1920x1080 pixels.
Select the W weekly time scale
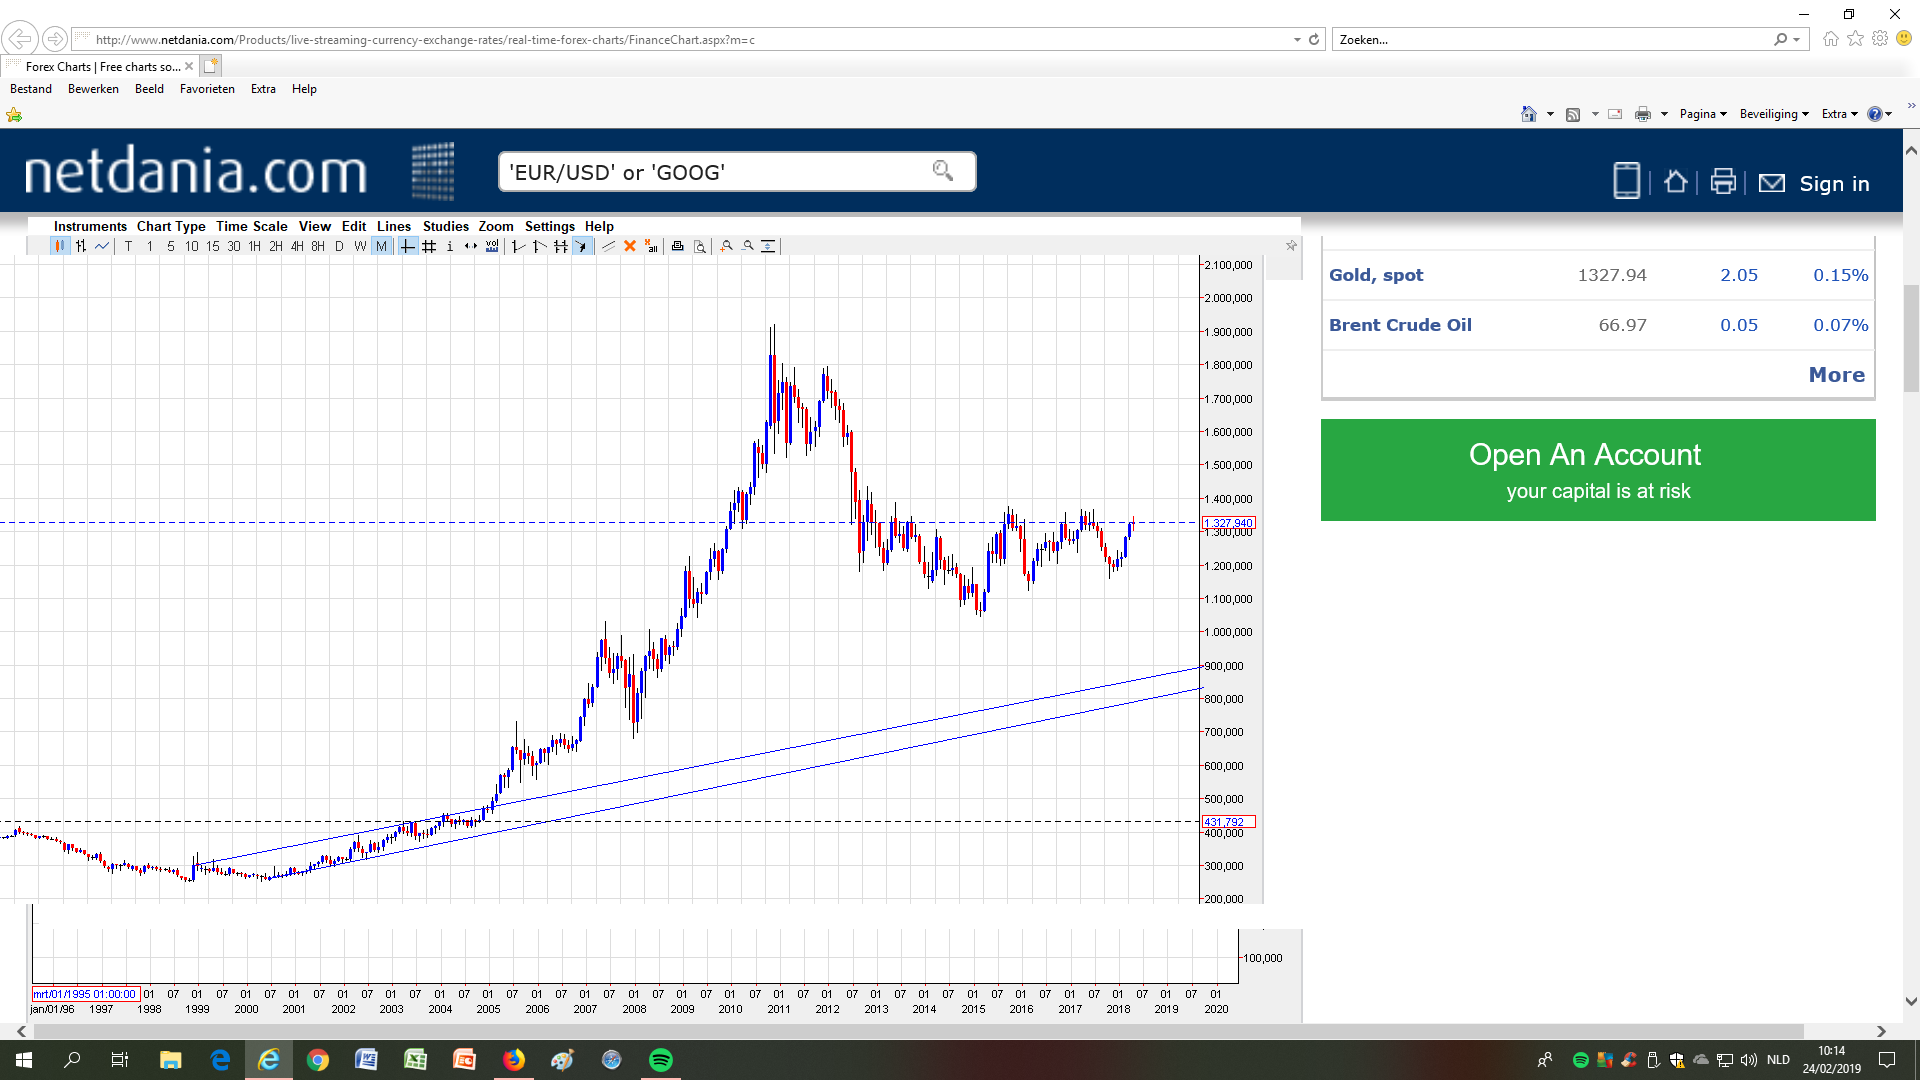[x=360, y=246]
